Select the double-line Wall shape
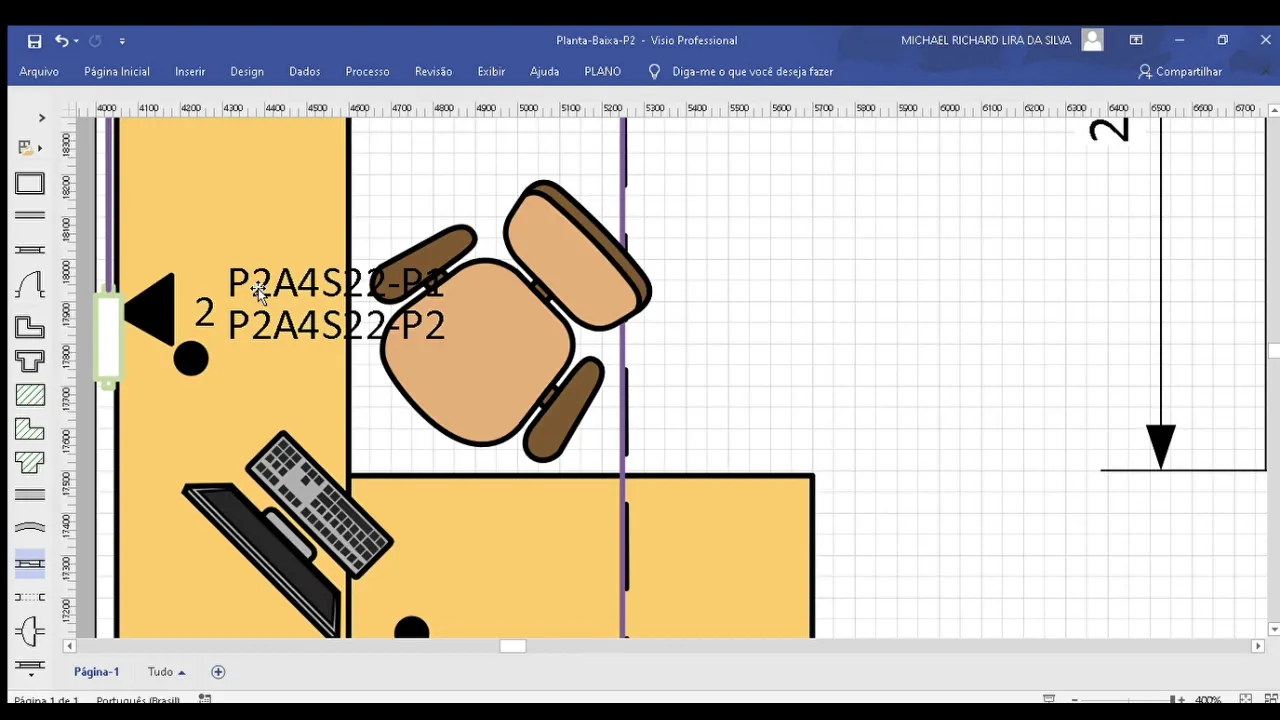The width and height of the screenshot is (1280, 720). pyautogui.click(x=30, y=215)
